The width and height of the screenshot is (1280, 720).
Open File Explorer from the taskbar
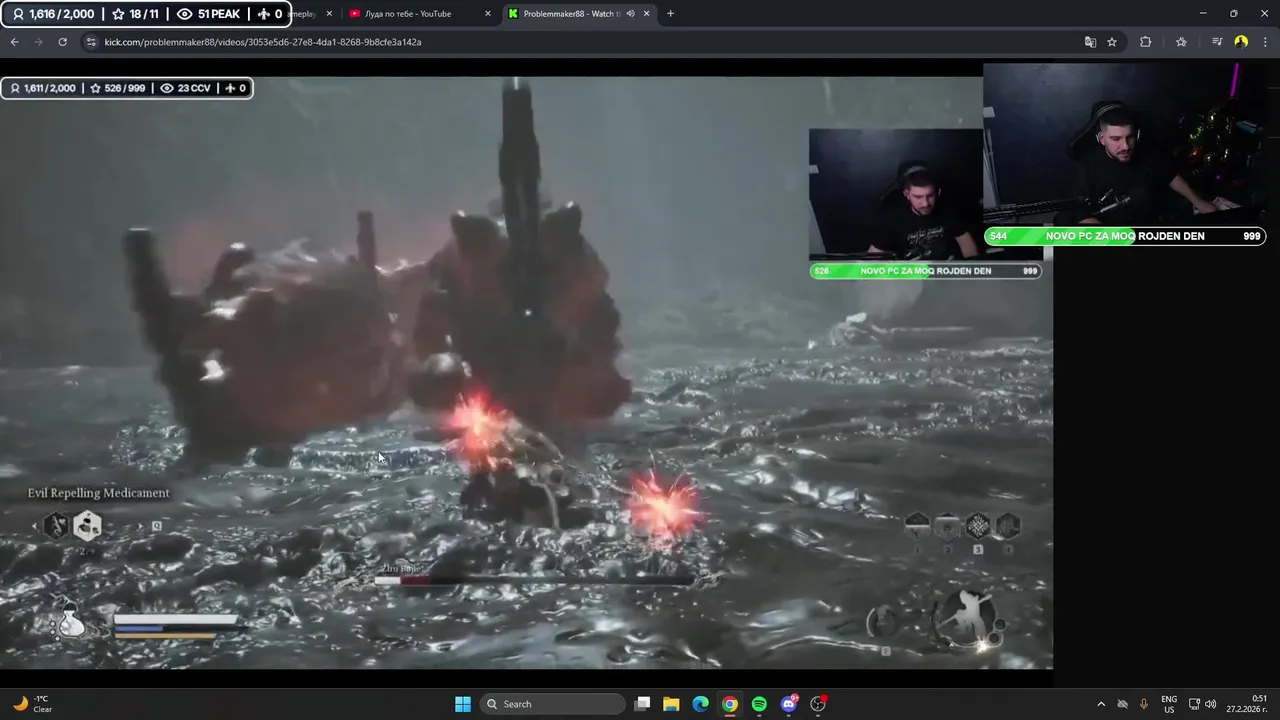pyautogui.click(x=671, y=704)
